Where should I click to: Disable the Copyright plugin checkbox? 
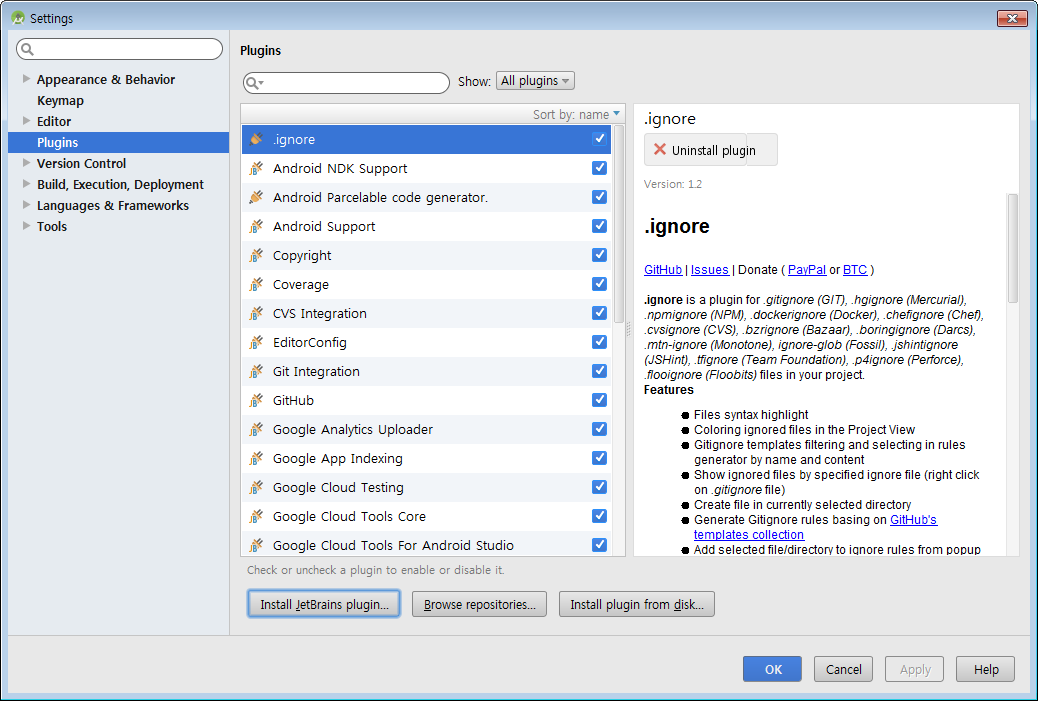coord(599,255)
